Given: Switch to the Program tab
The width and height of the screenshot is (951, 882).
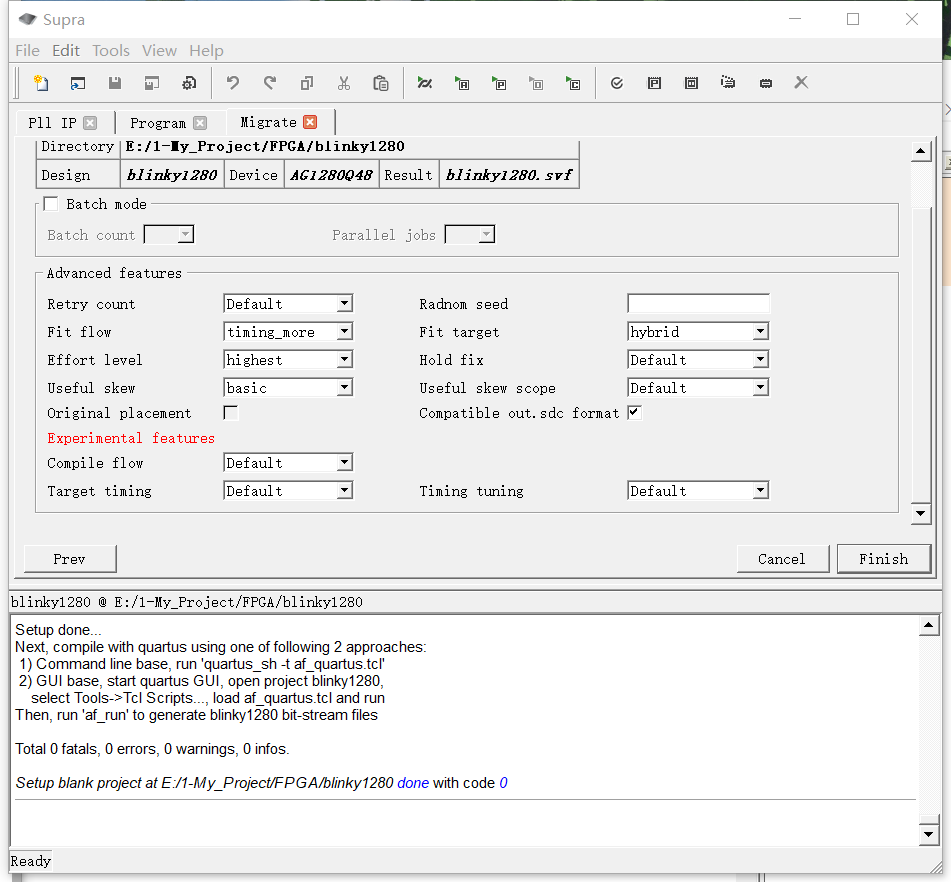Looking at the screenshot, I should 158,123.
